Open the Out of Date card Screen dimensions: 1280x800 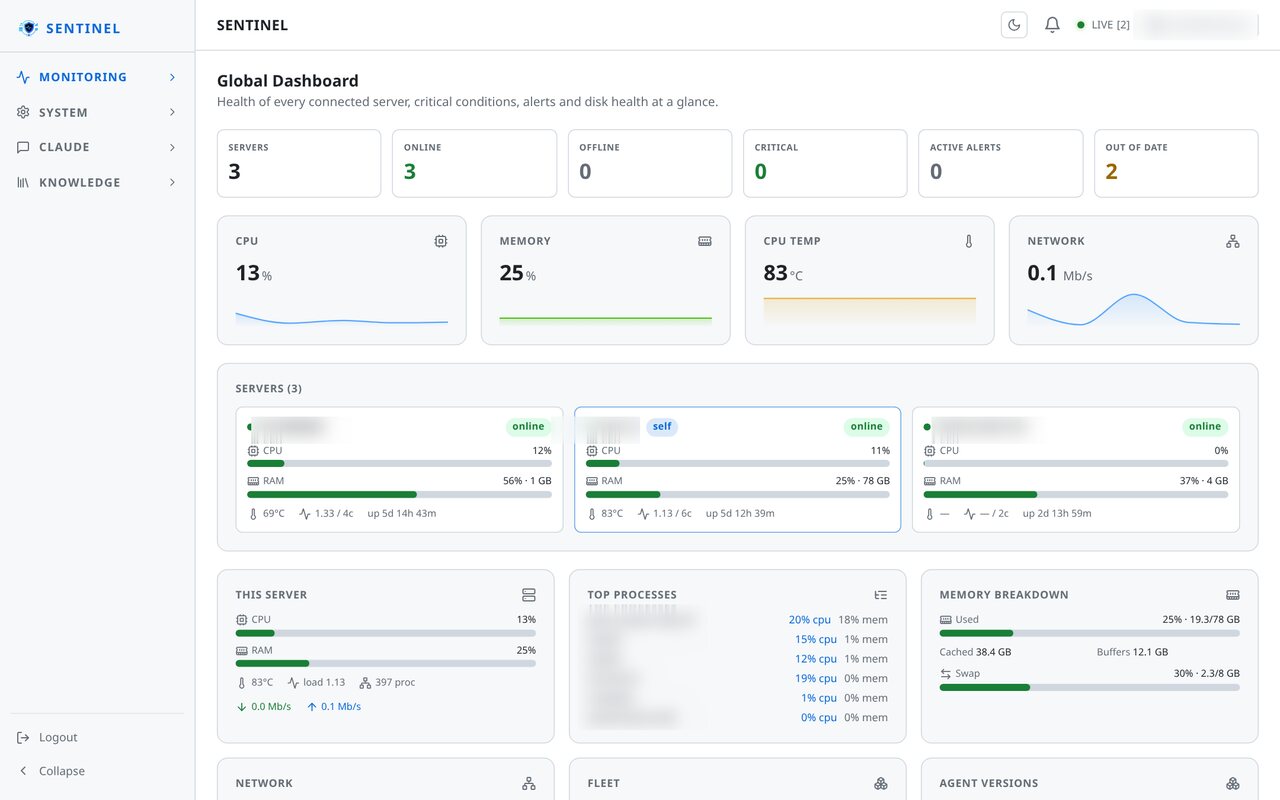[1176, 163]
